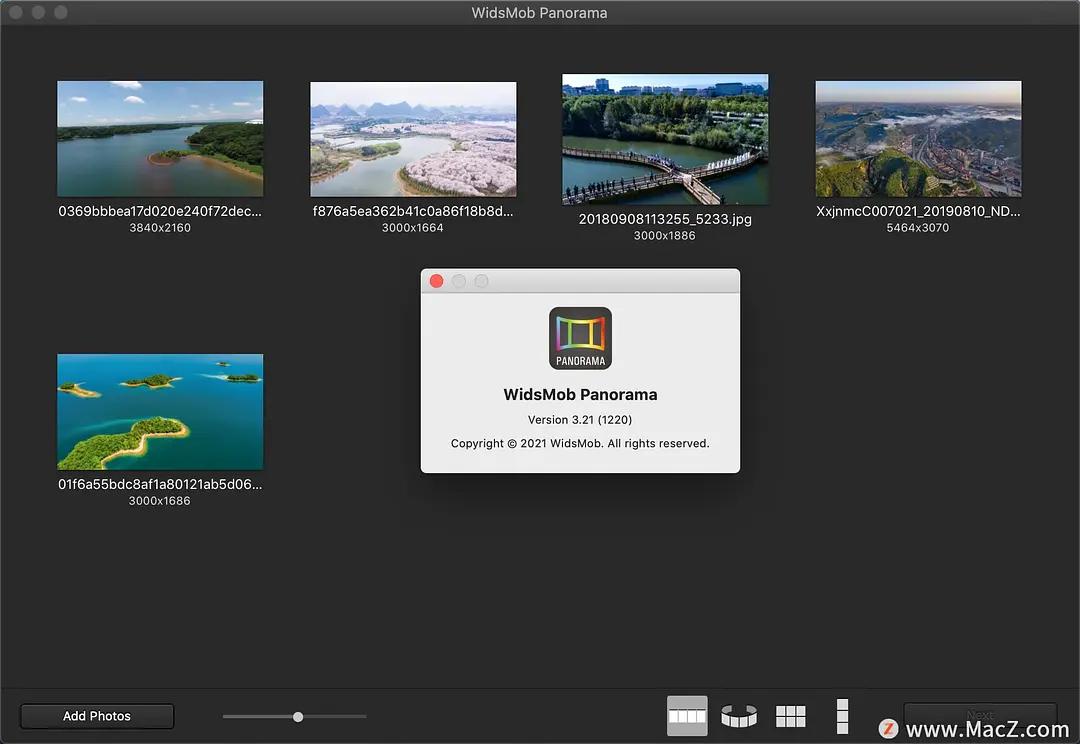Select the 360-degree panorama mode
The image size is (1080, 744).
tap(739, 716)
